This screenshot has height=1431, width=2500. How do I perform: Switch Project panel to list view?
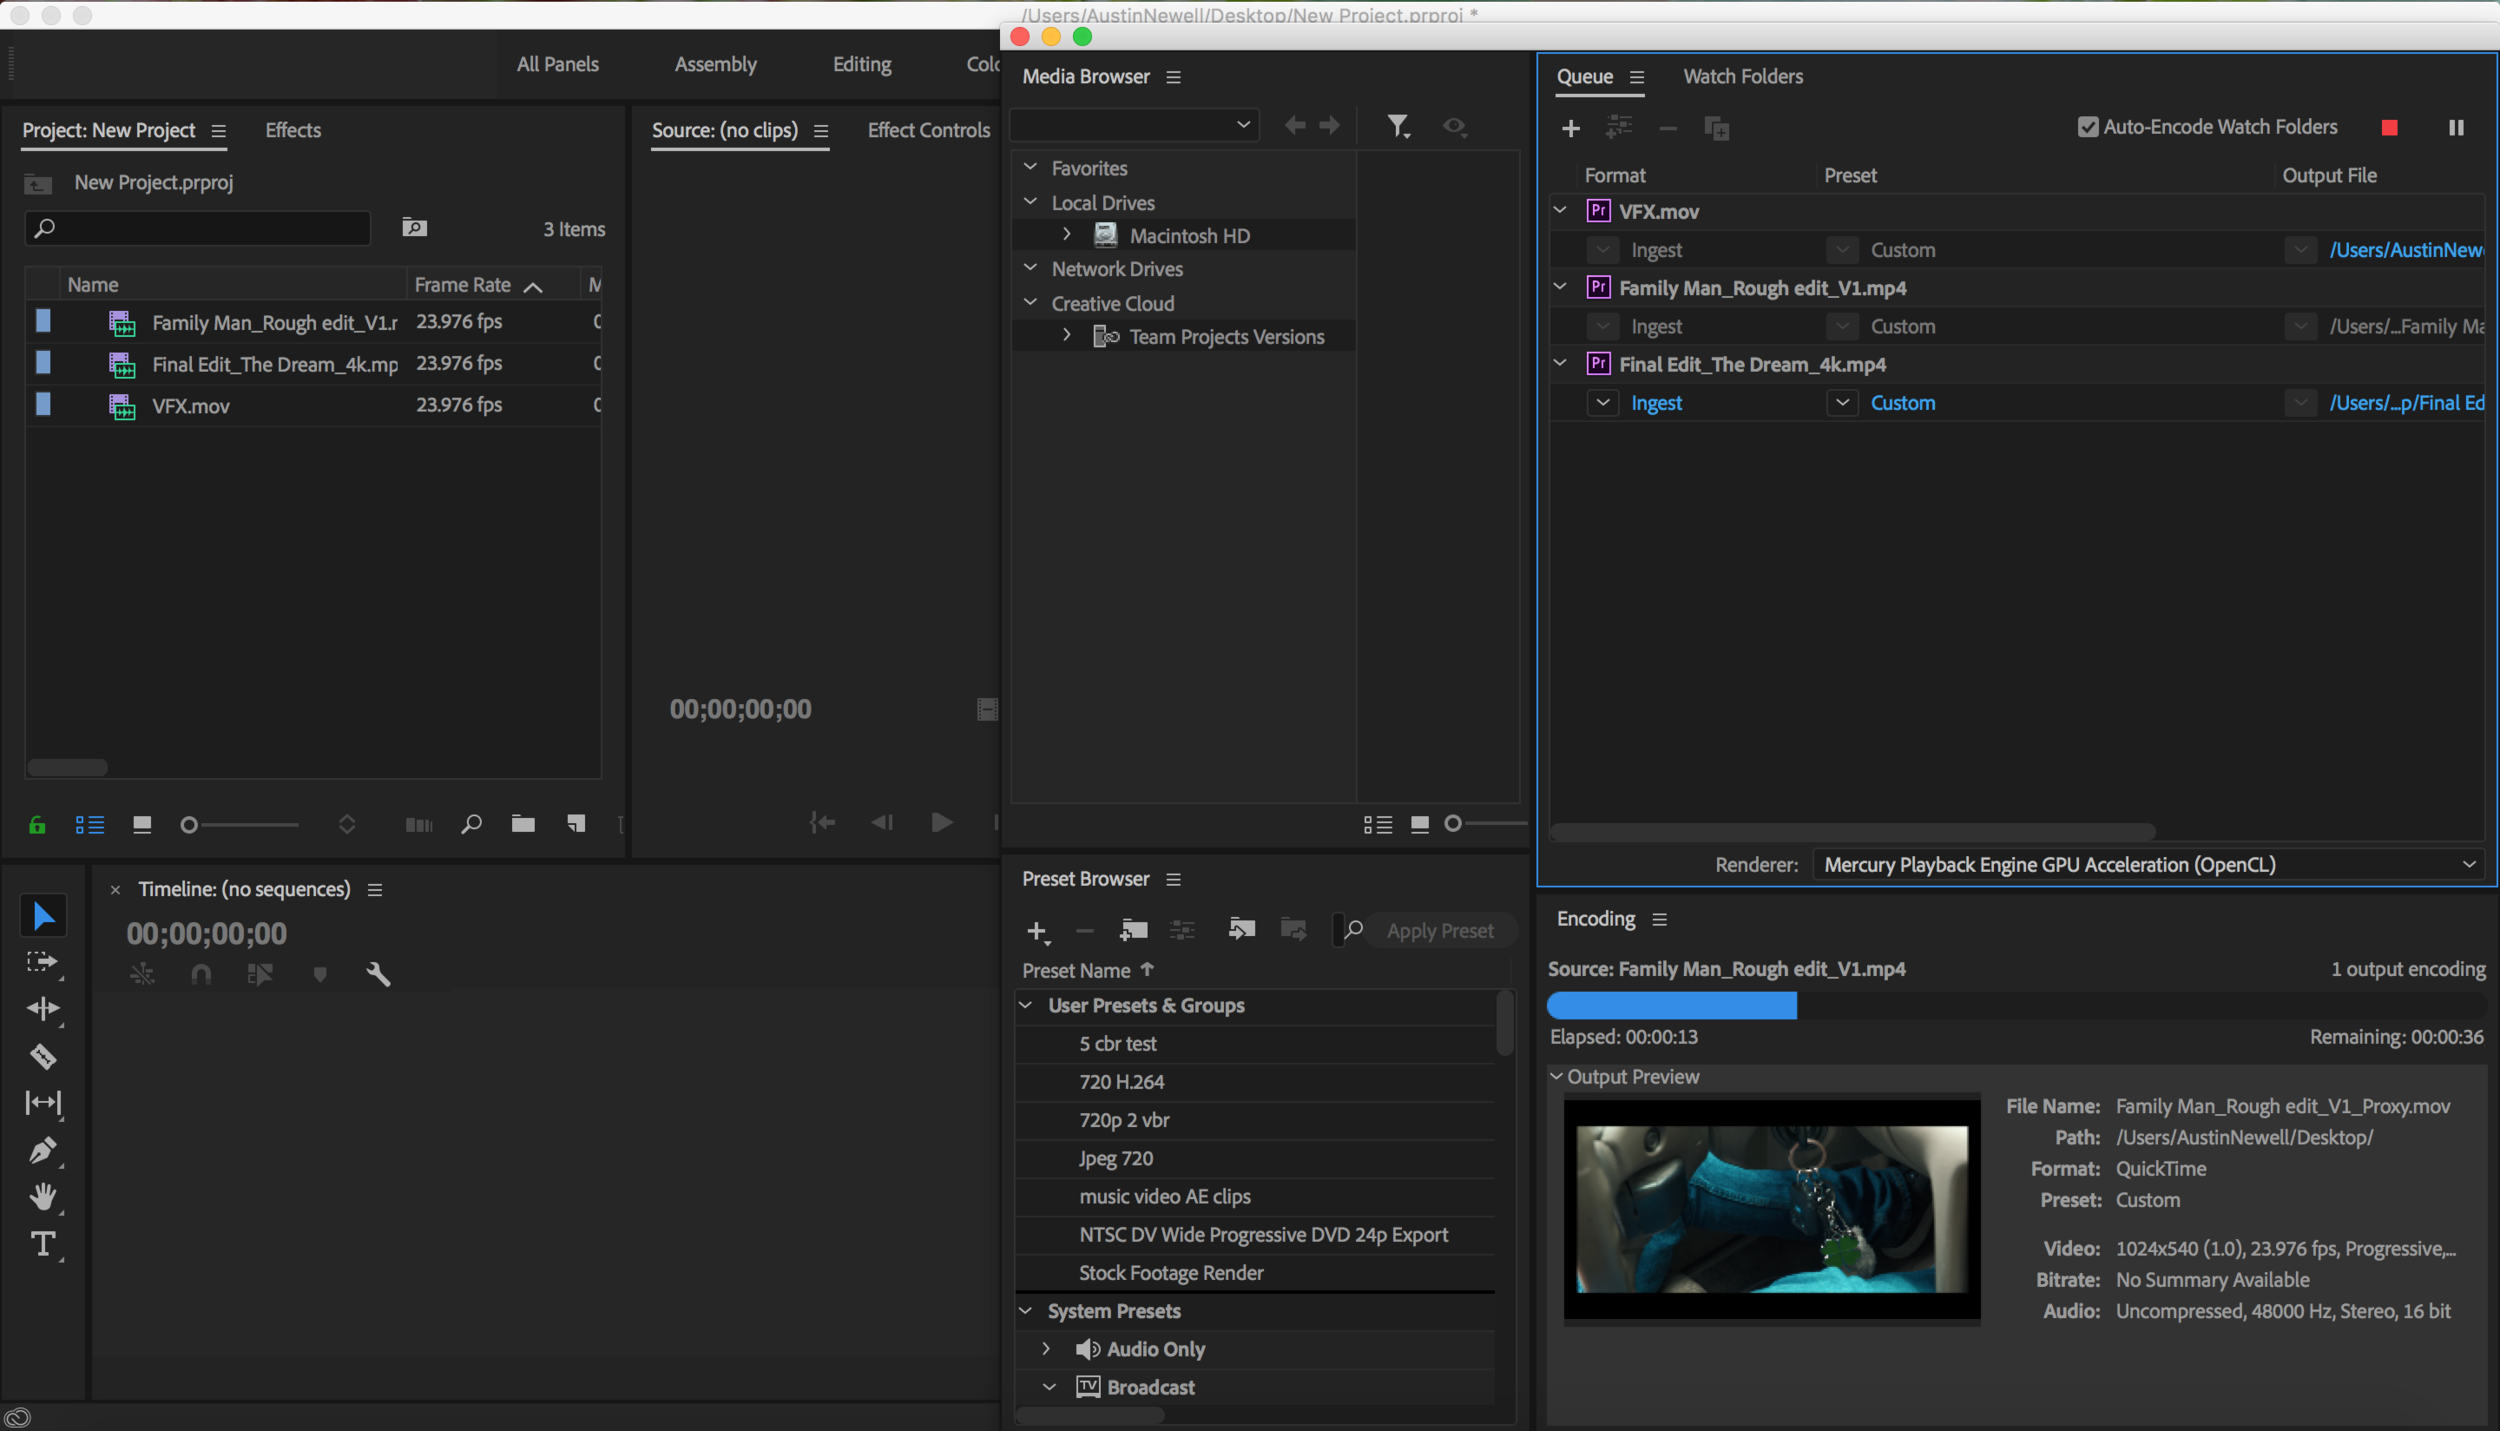pyautogui.click(x=90, y=824)
